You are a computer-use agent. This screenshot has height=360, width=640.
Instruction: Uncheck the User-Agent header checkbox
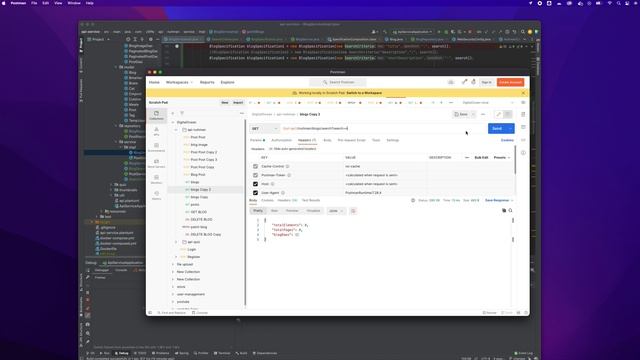[x=256, y=193]
